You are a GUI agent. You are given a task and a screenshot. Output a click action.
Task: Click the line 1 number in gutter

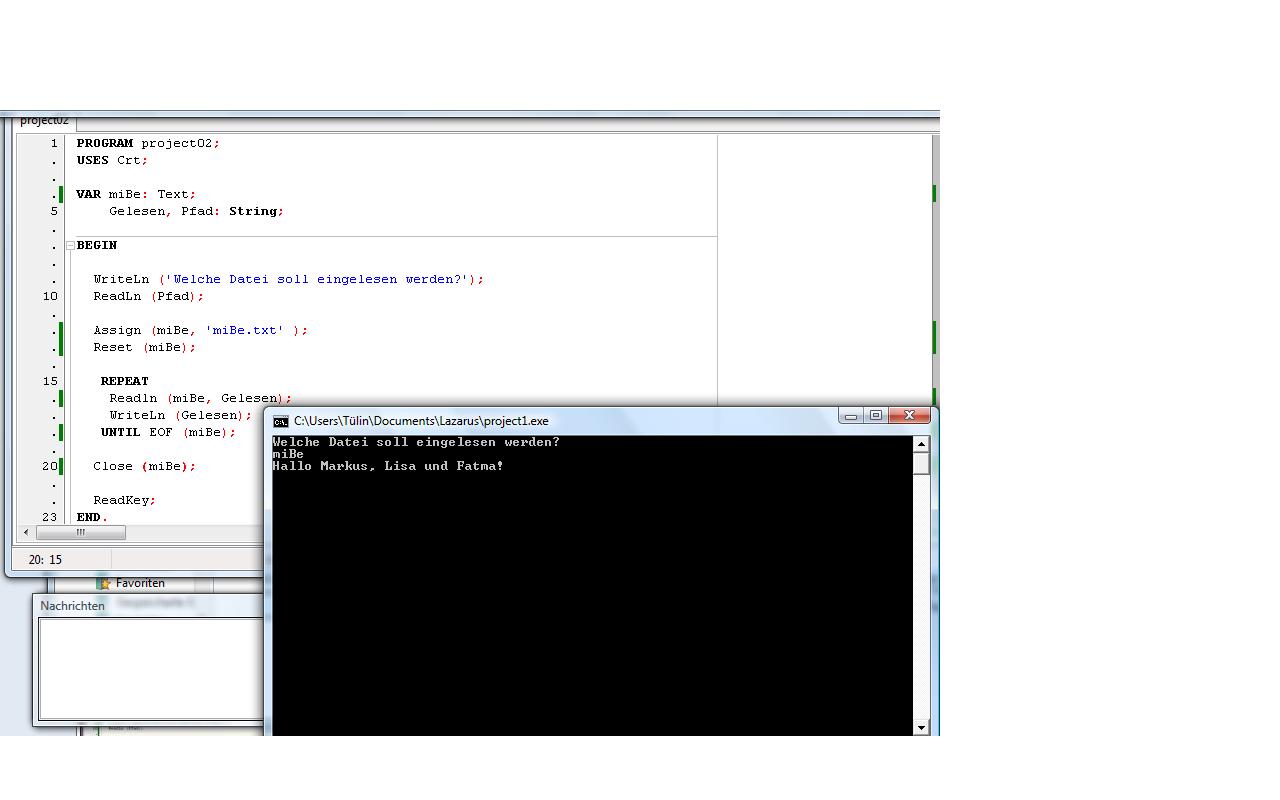54,143
